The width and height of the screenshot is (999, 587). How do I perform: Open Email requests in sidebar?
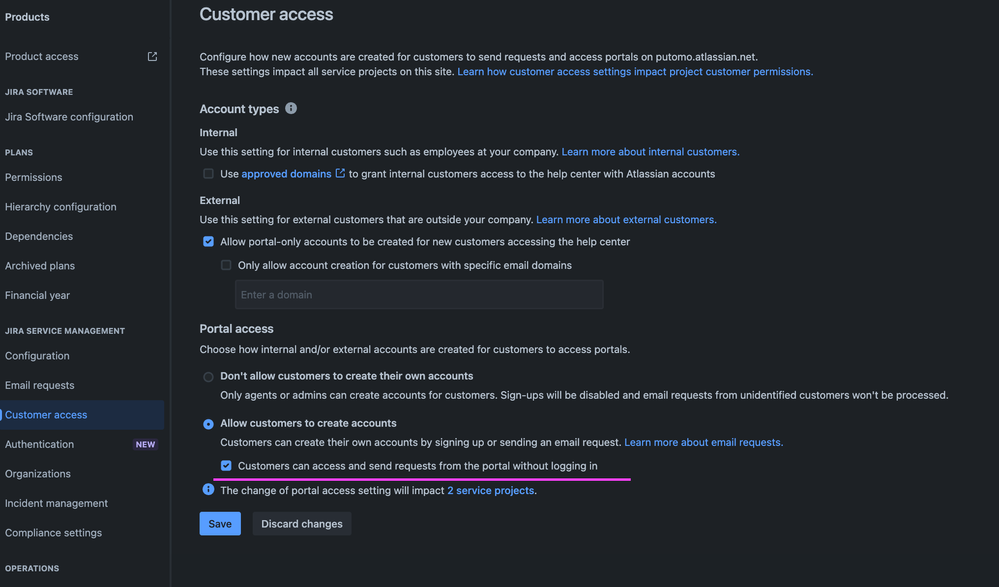click(40, 385)
